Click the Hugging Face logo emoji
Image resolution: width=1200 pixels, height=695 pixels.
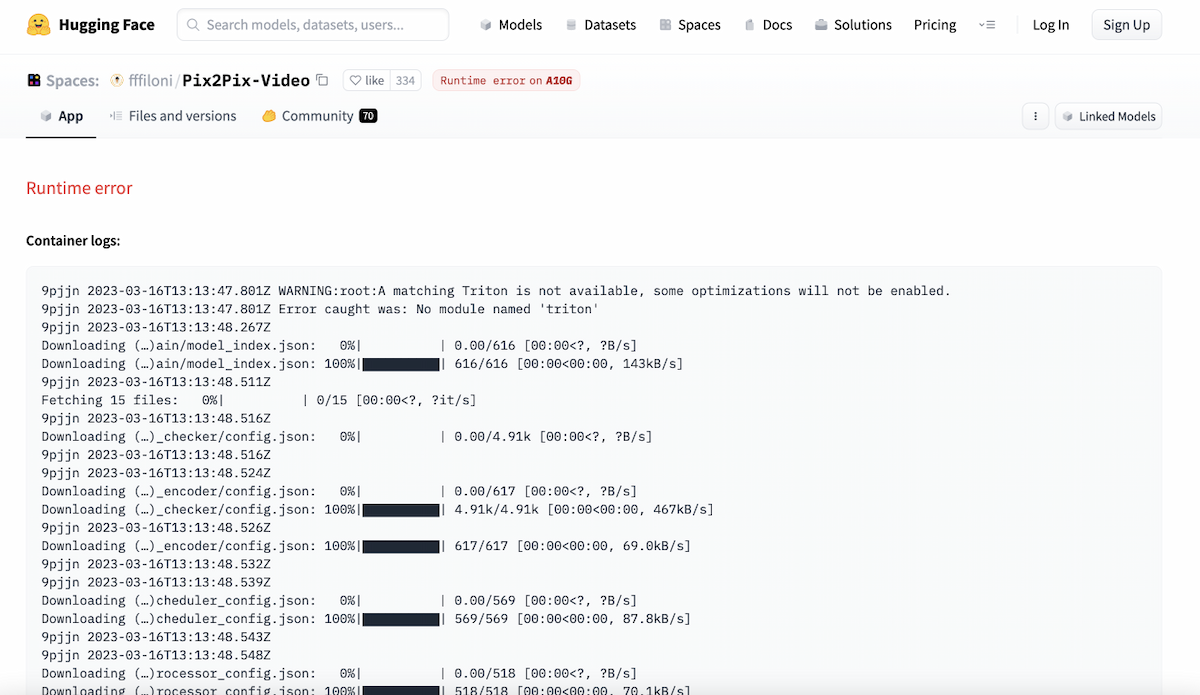point(39,24)
